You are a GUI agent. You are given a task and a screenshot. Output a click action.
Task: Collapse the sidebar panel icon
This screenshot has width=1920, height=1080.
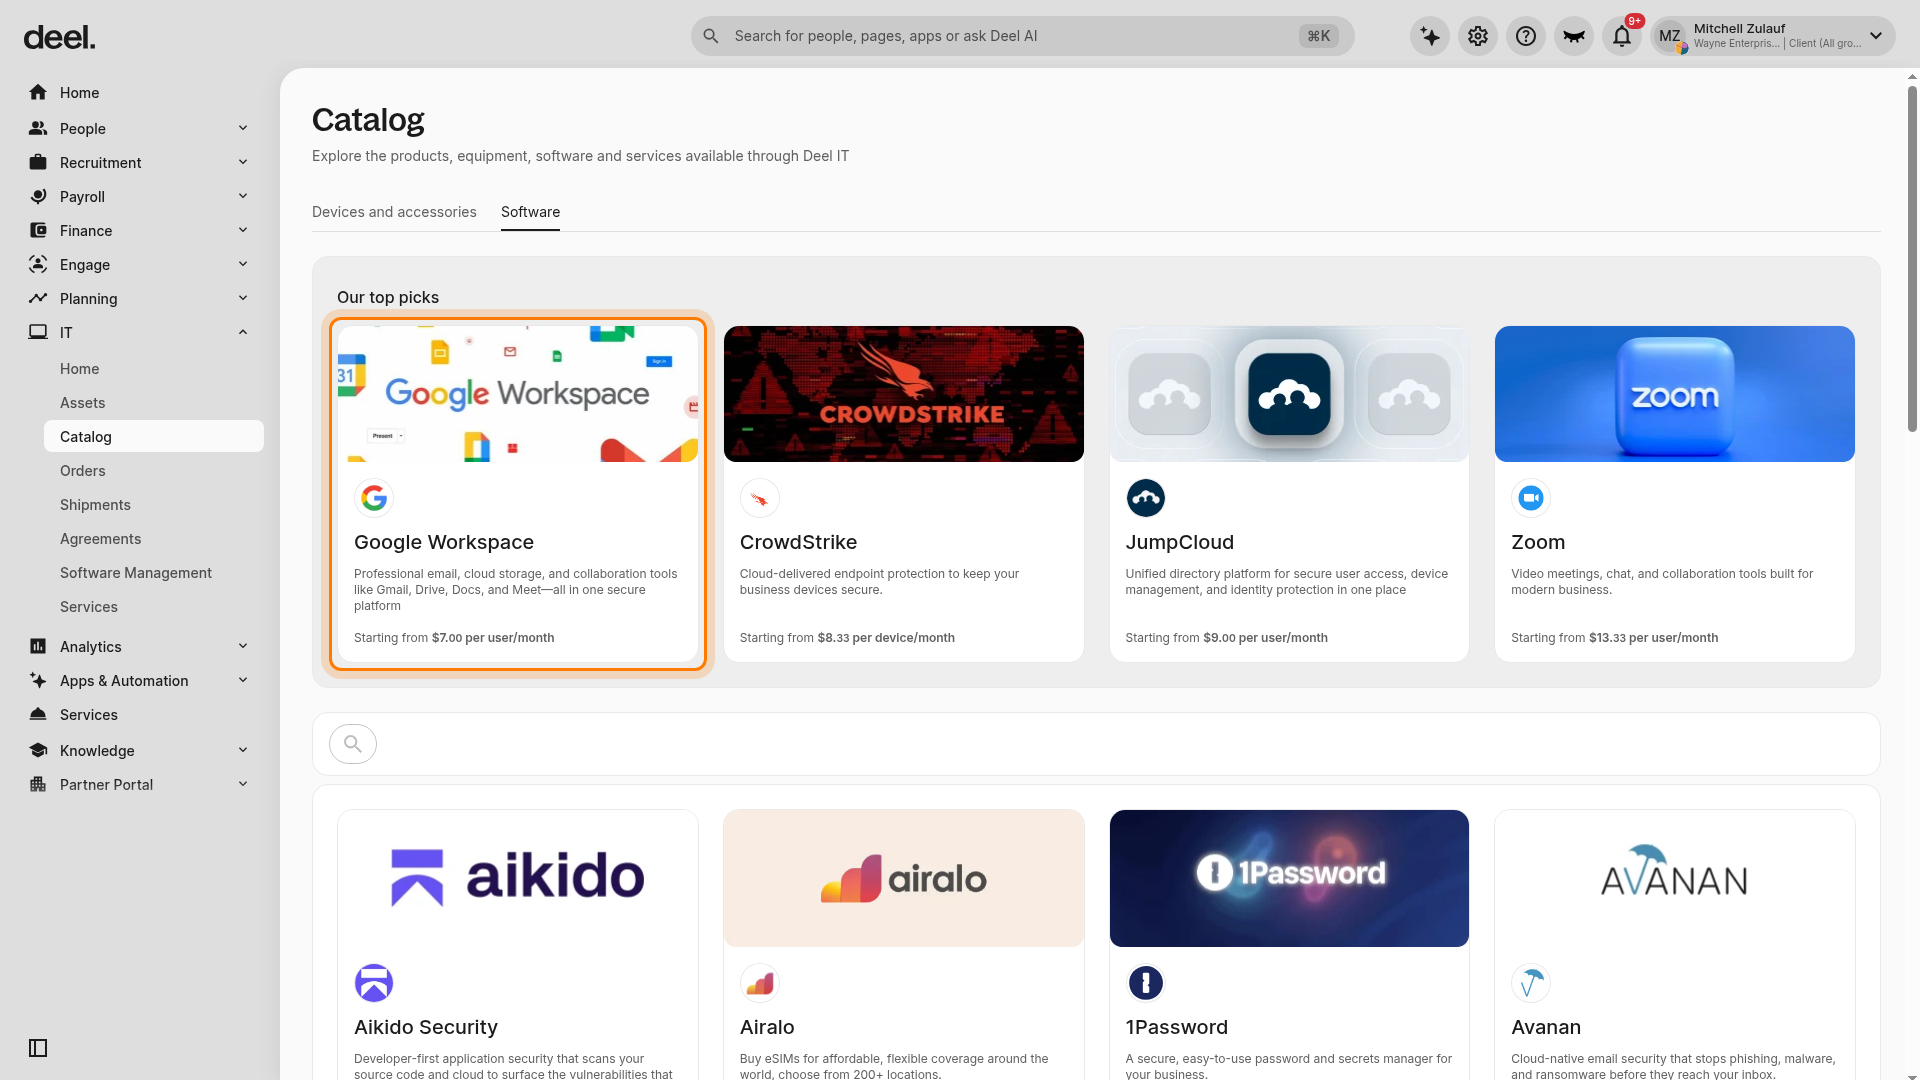[x=38, y=1048]
